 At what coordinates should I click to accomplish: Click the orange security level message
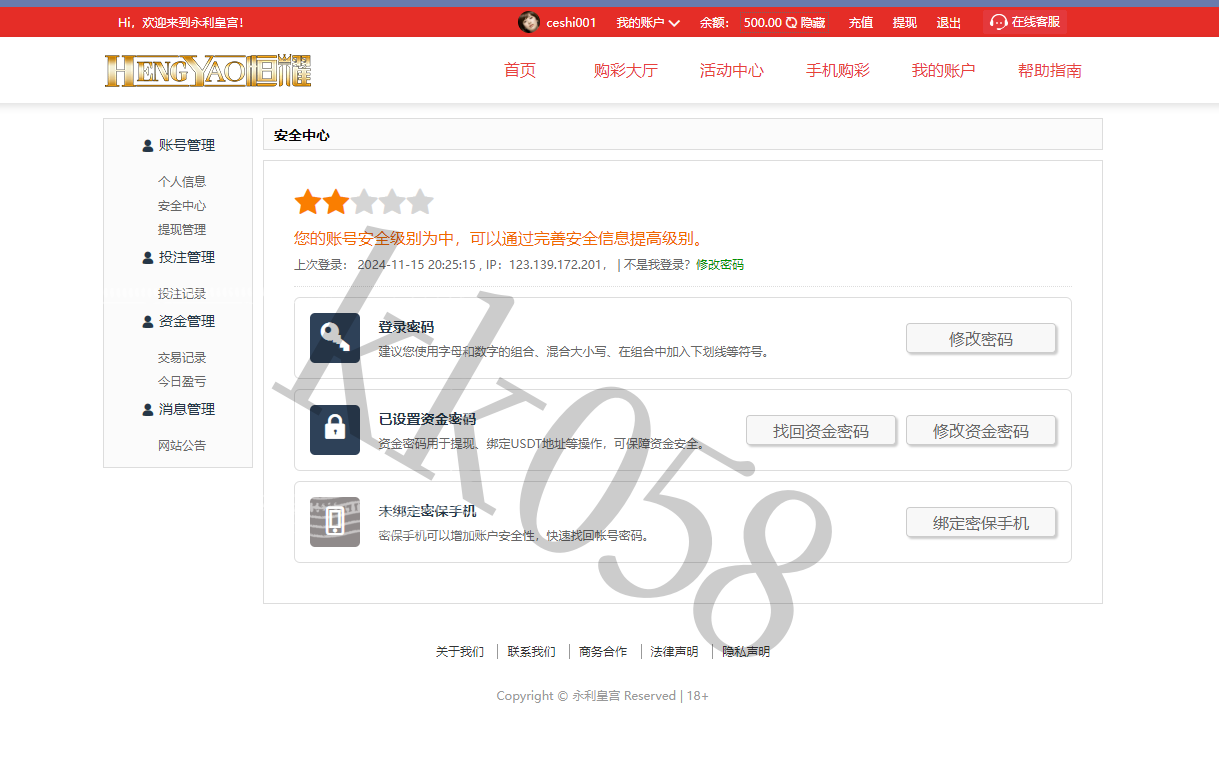click(x=501, y=239)
